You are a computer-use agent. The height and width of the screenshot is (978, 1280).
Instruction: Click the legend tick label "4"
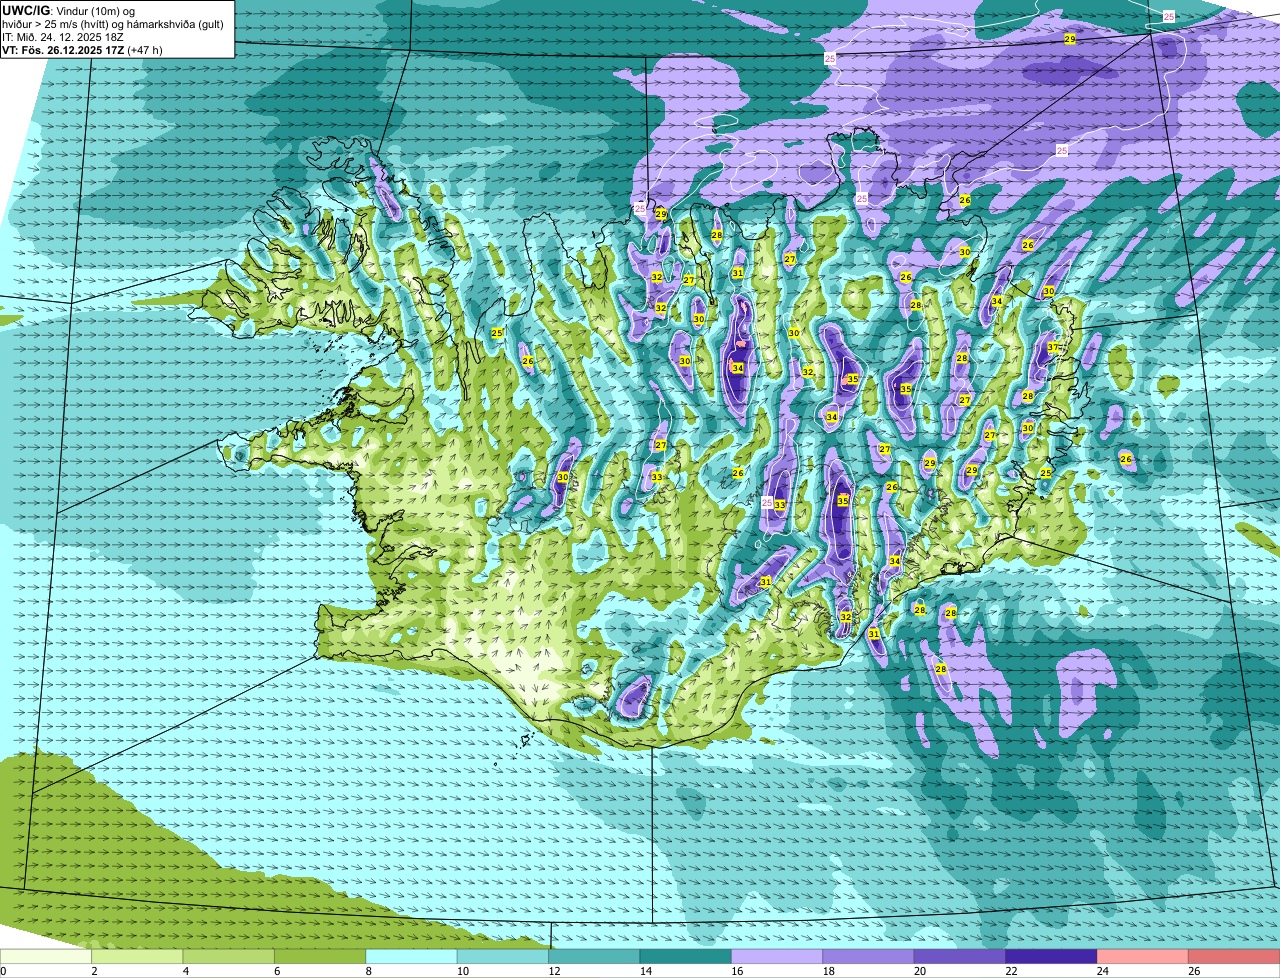[185, 971]
